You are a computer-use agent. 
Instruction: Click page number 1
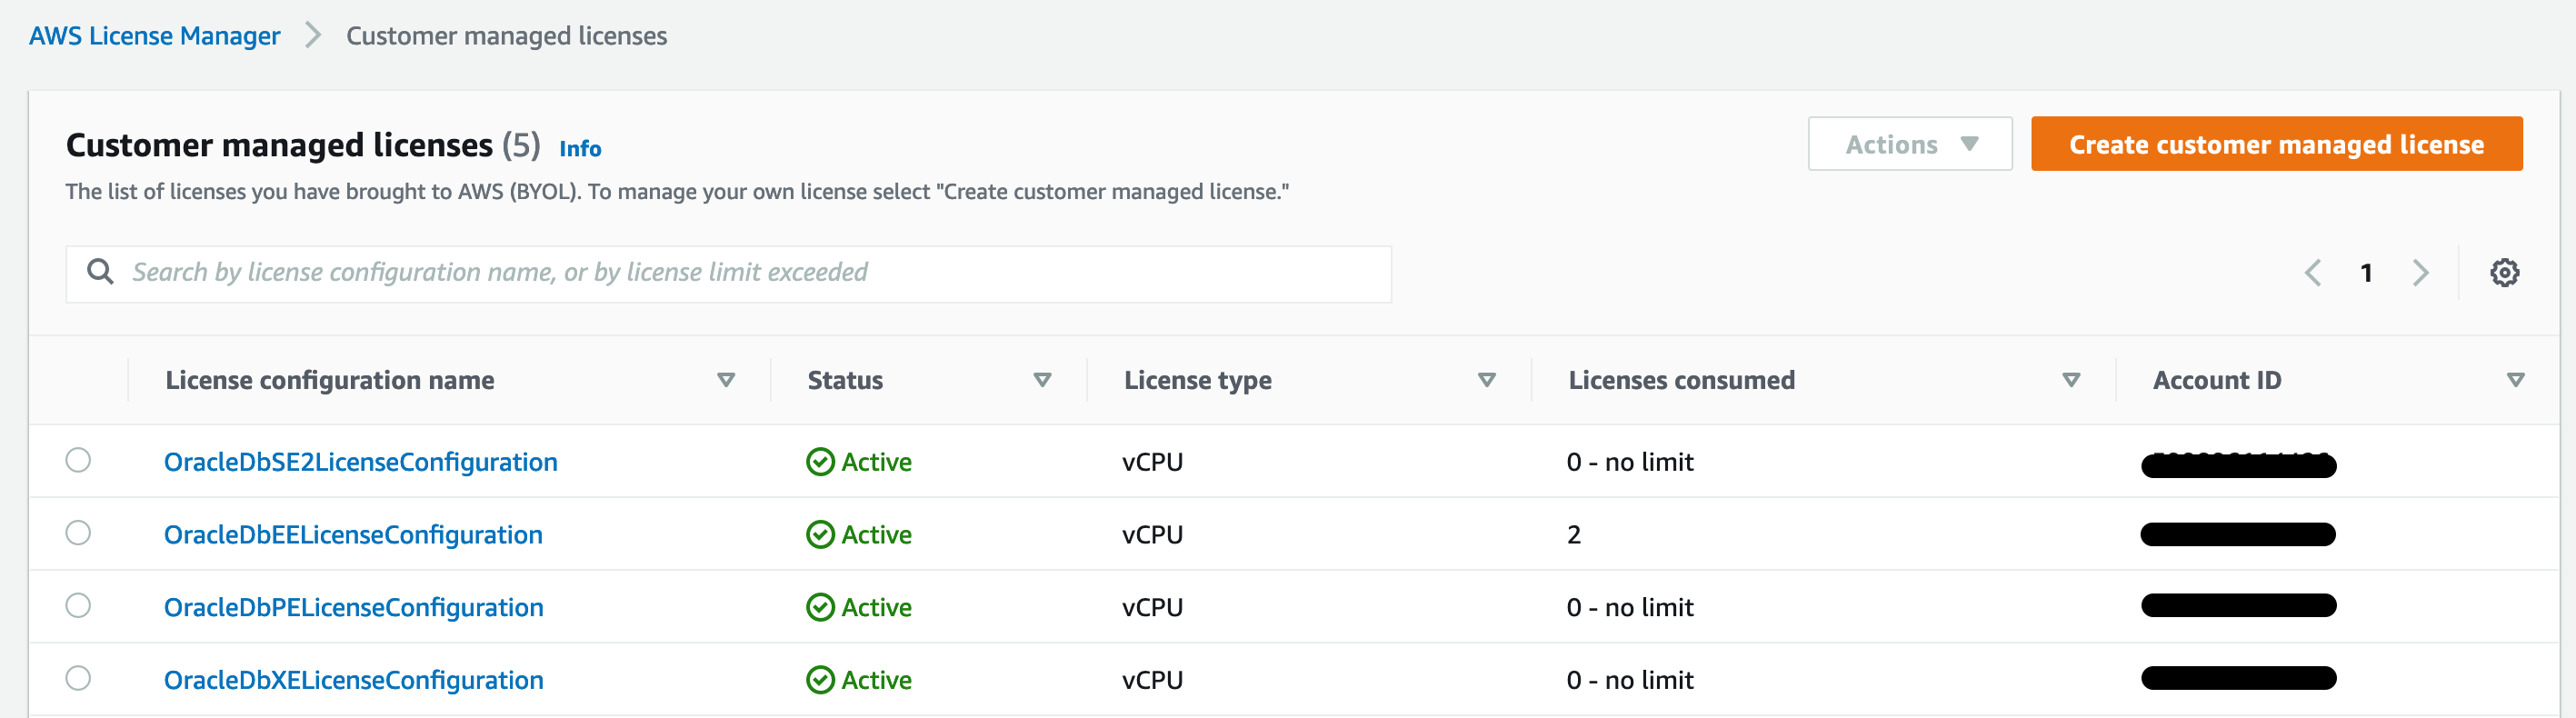[x=2366, y=273]
